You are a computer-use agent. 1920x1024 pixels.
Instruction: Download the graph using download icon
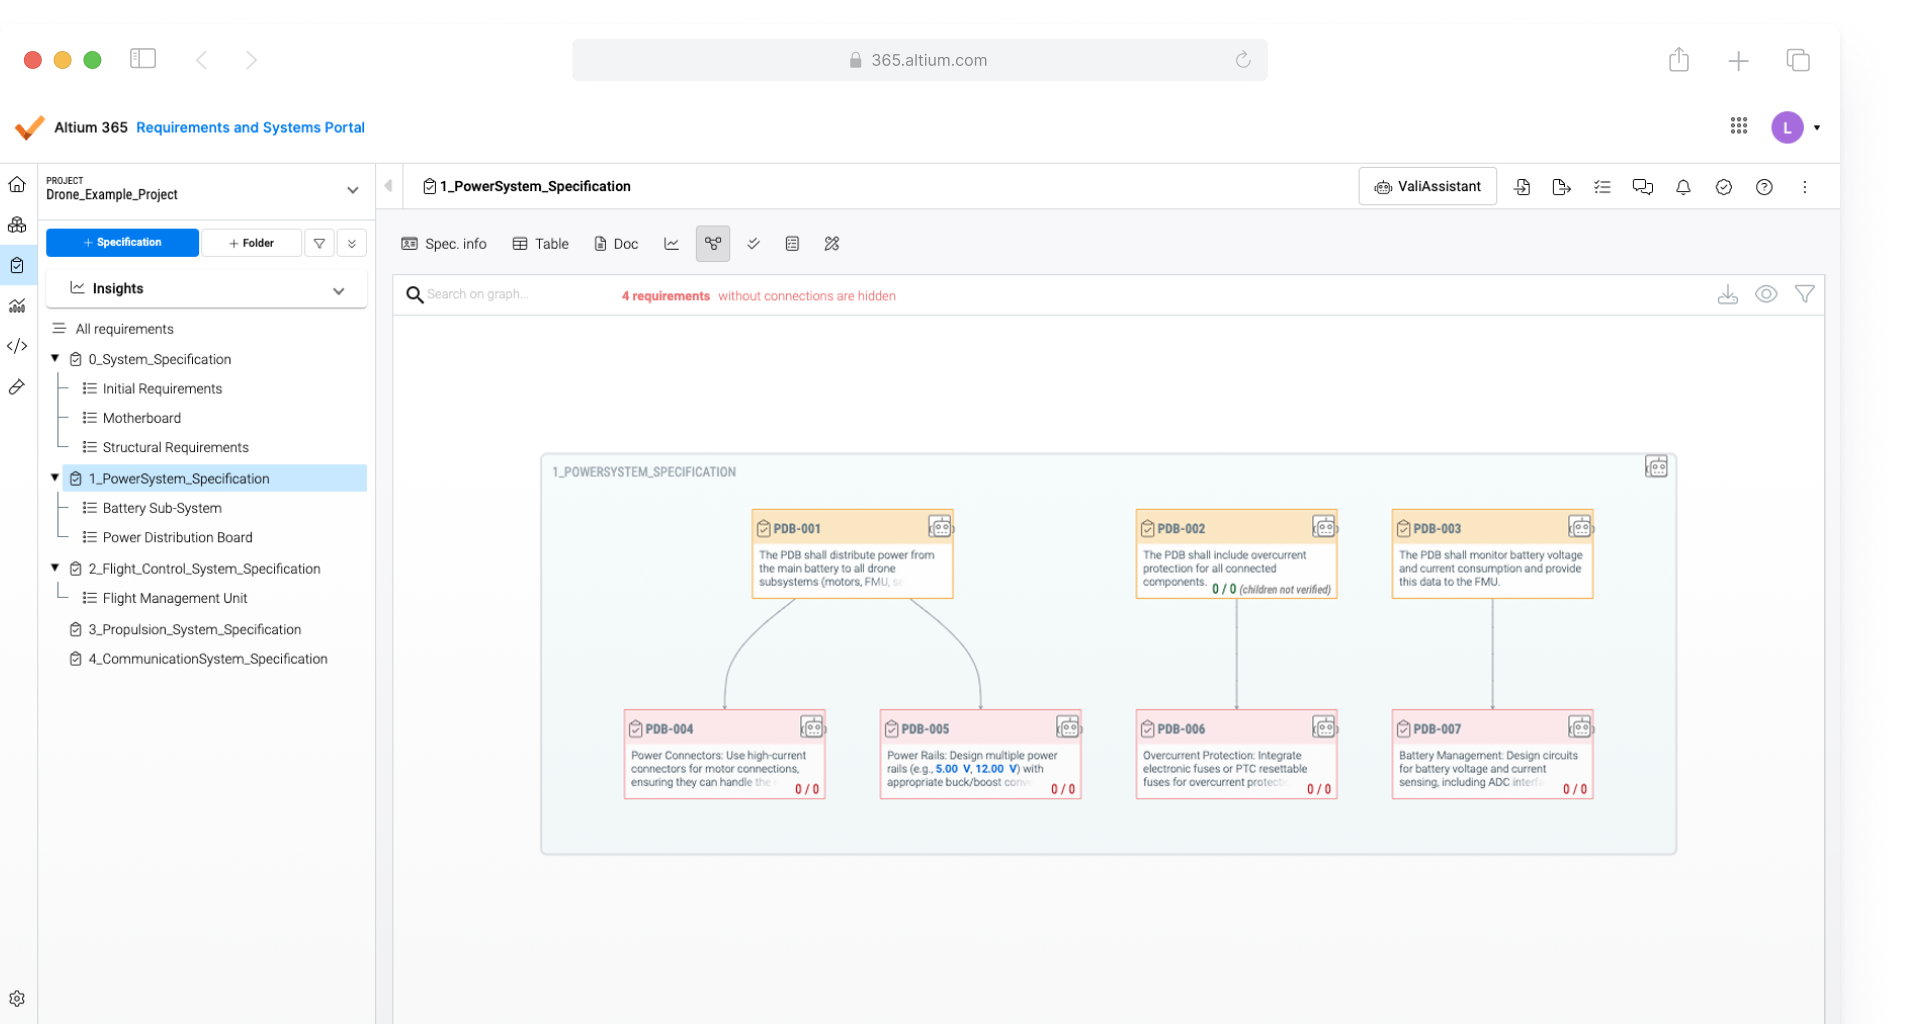1727,295
